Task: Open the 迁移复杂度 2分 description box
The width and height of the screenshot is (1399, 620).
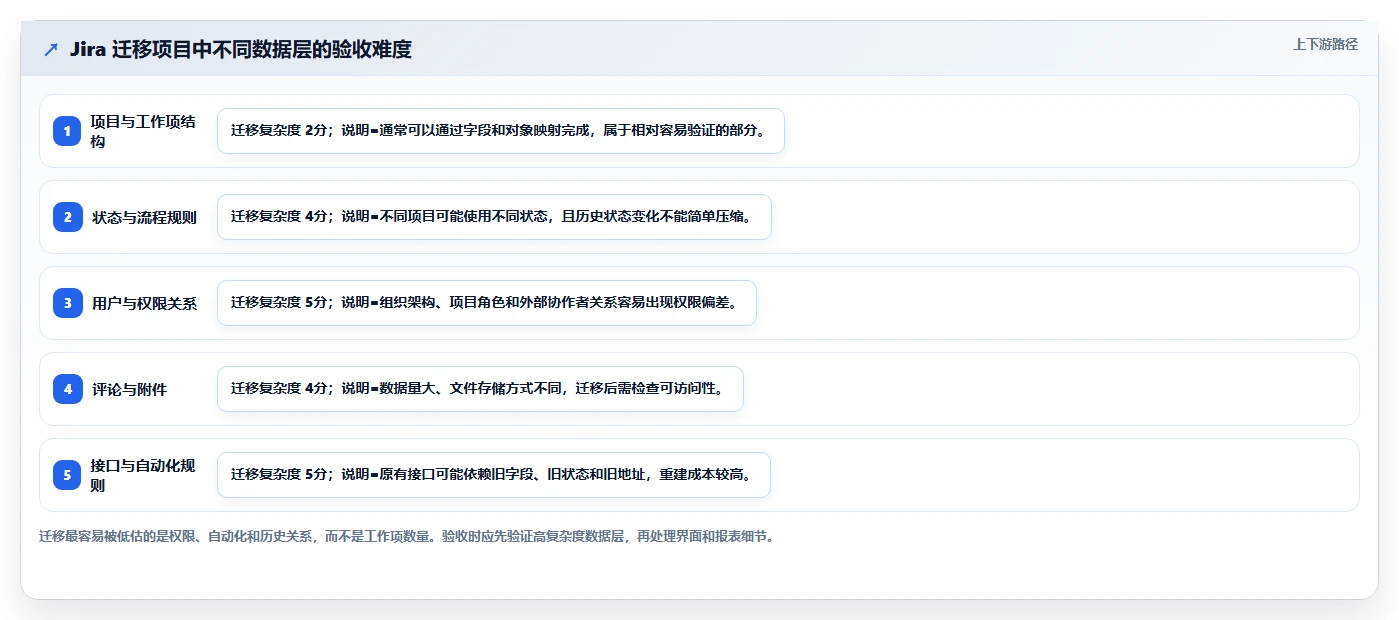Action: pyautogui.click(x=501, y=131)
